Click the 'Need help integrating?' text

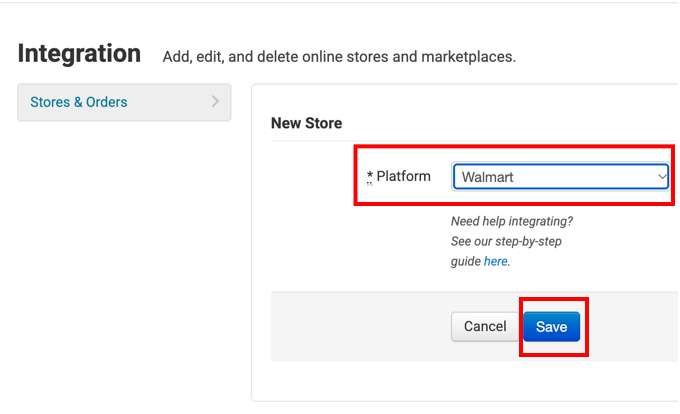[512, 222]
